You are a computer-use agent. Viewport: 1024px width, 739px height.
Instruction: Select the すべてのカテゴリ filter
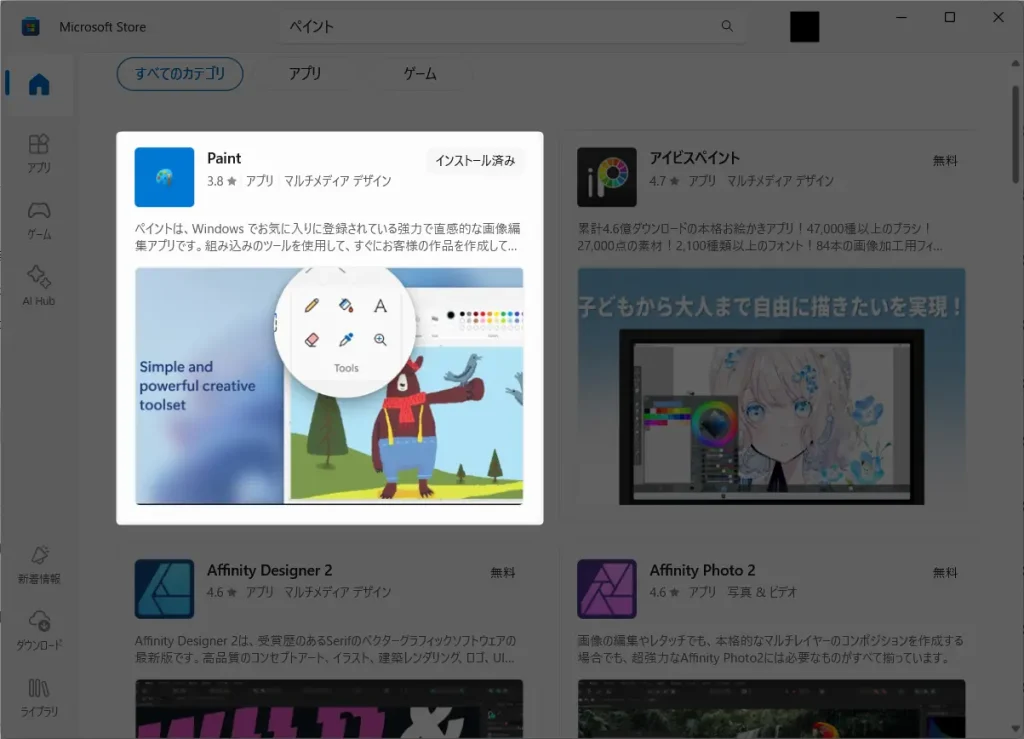[180, 74]
